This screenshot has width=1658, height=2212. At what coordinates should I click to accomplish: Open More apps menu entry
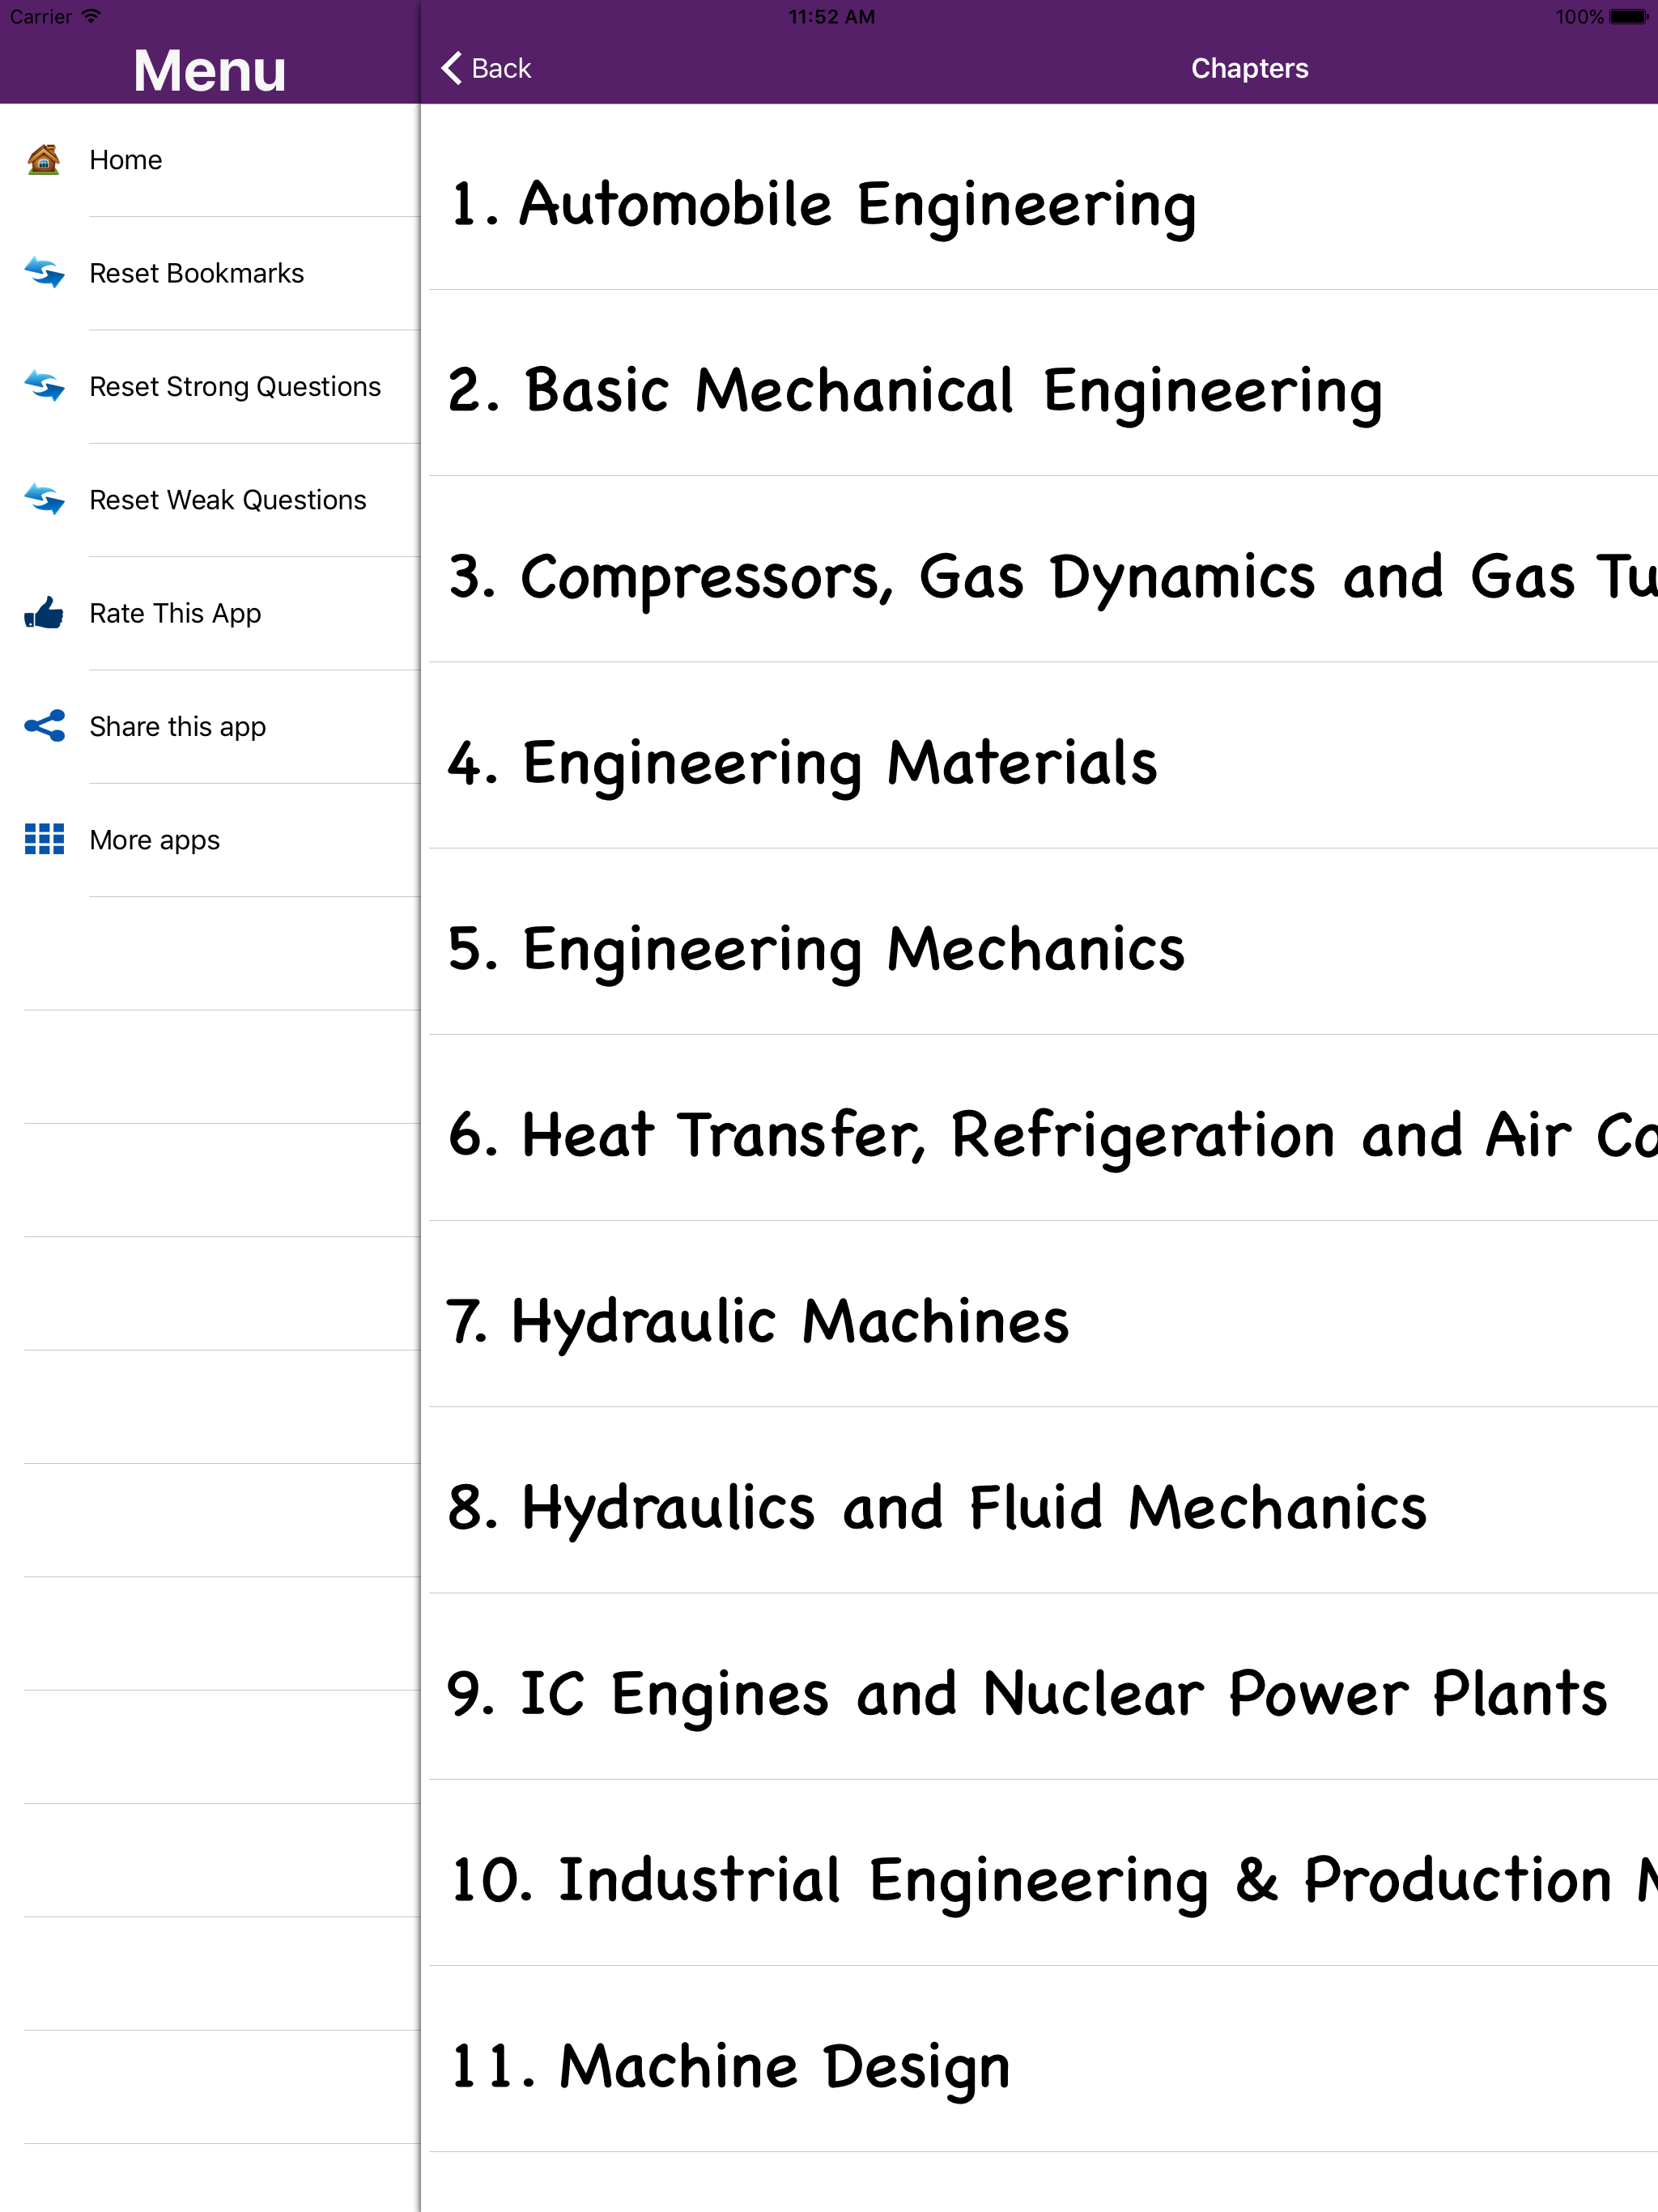coord(210,839)
